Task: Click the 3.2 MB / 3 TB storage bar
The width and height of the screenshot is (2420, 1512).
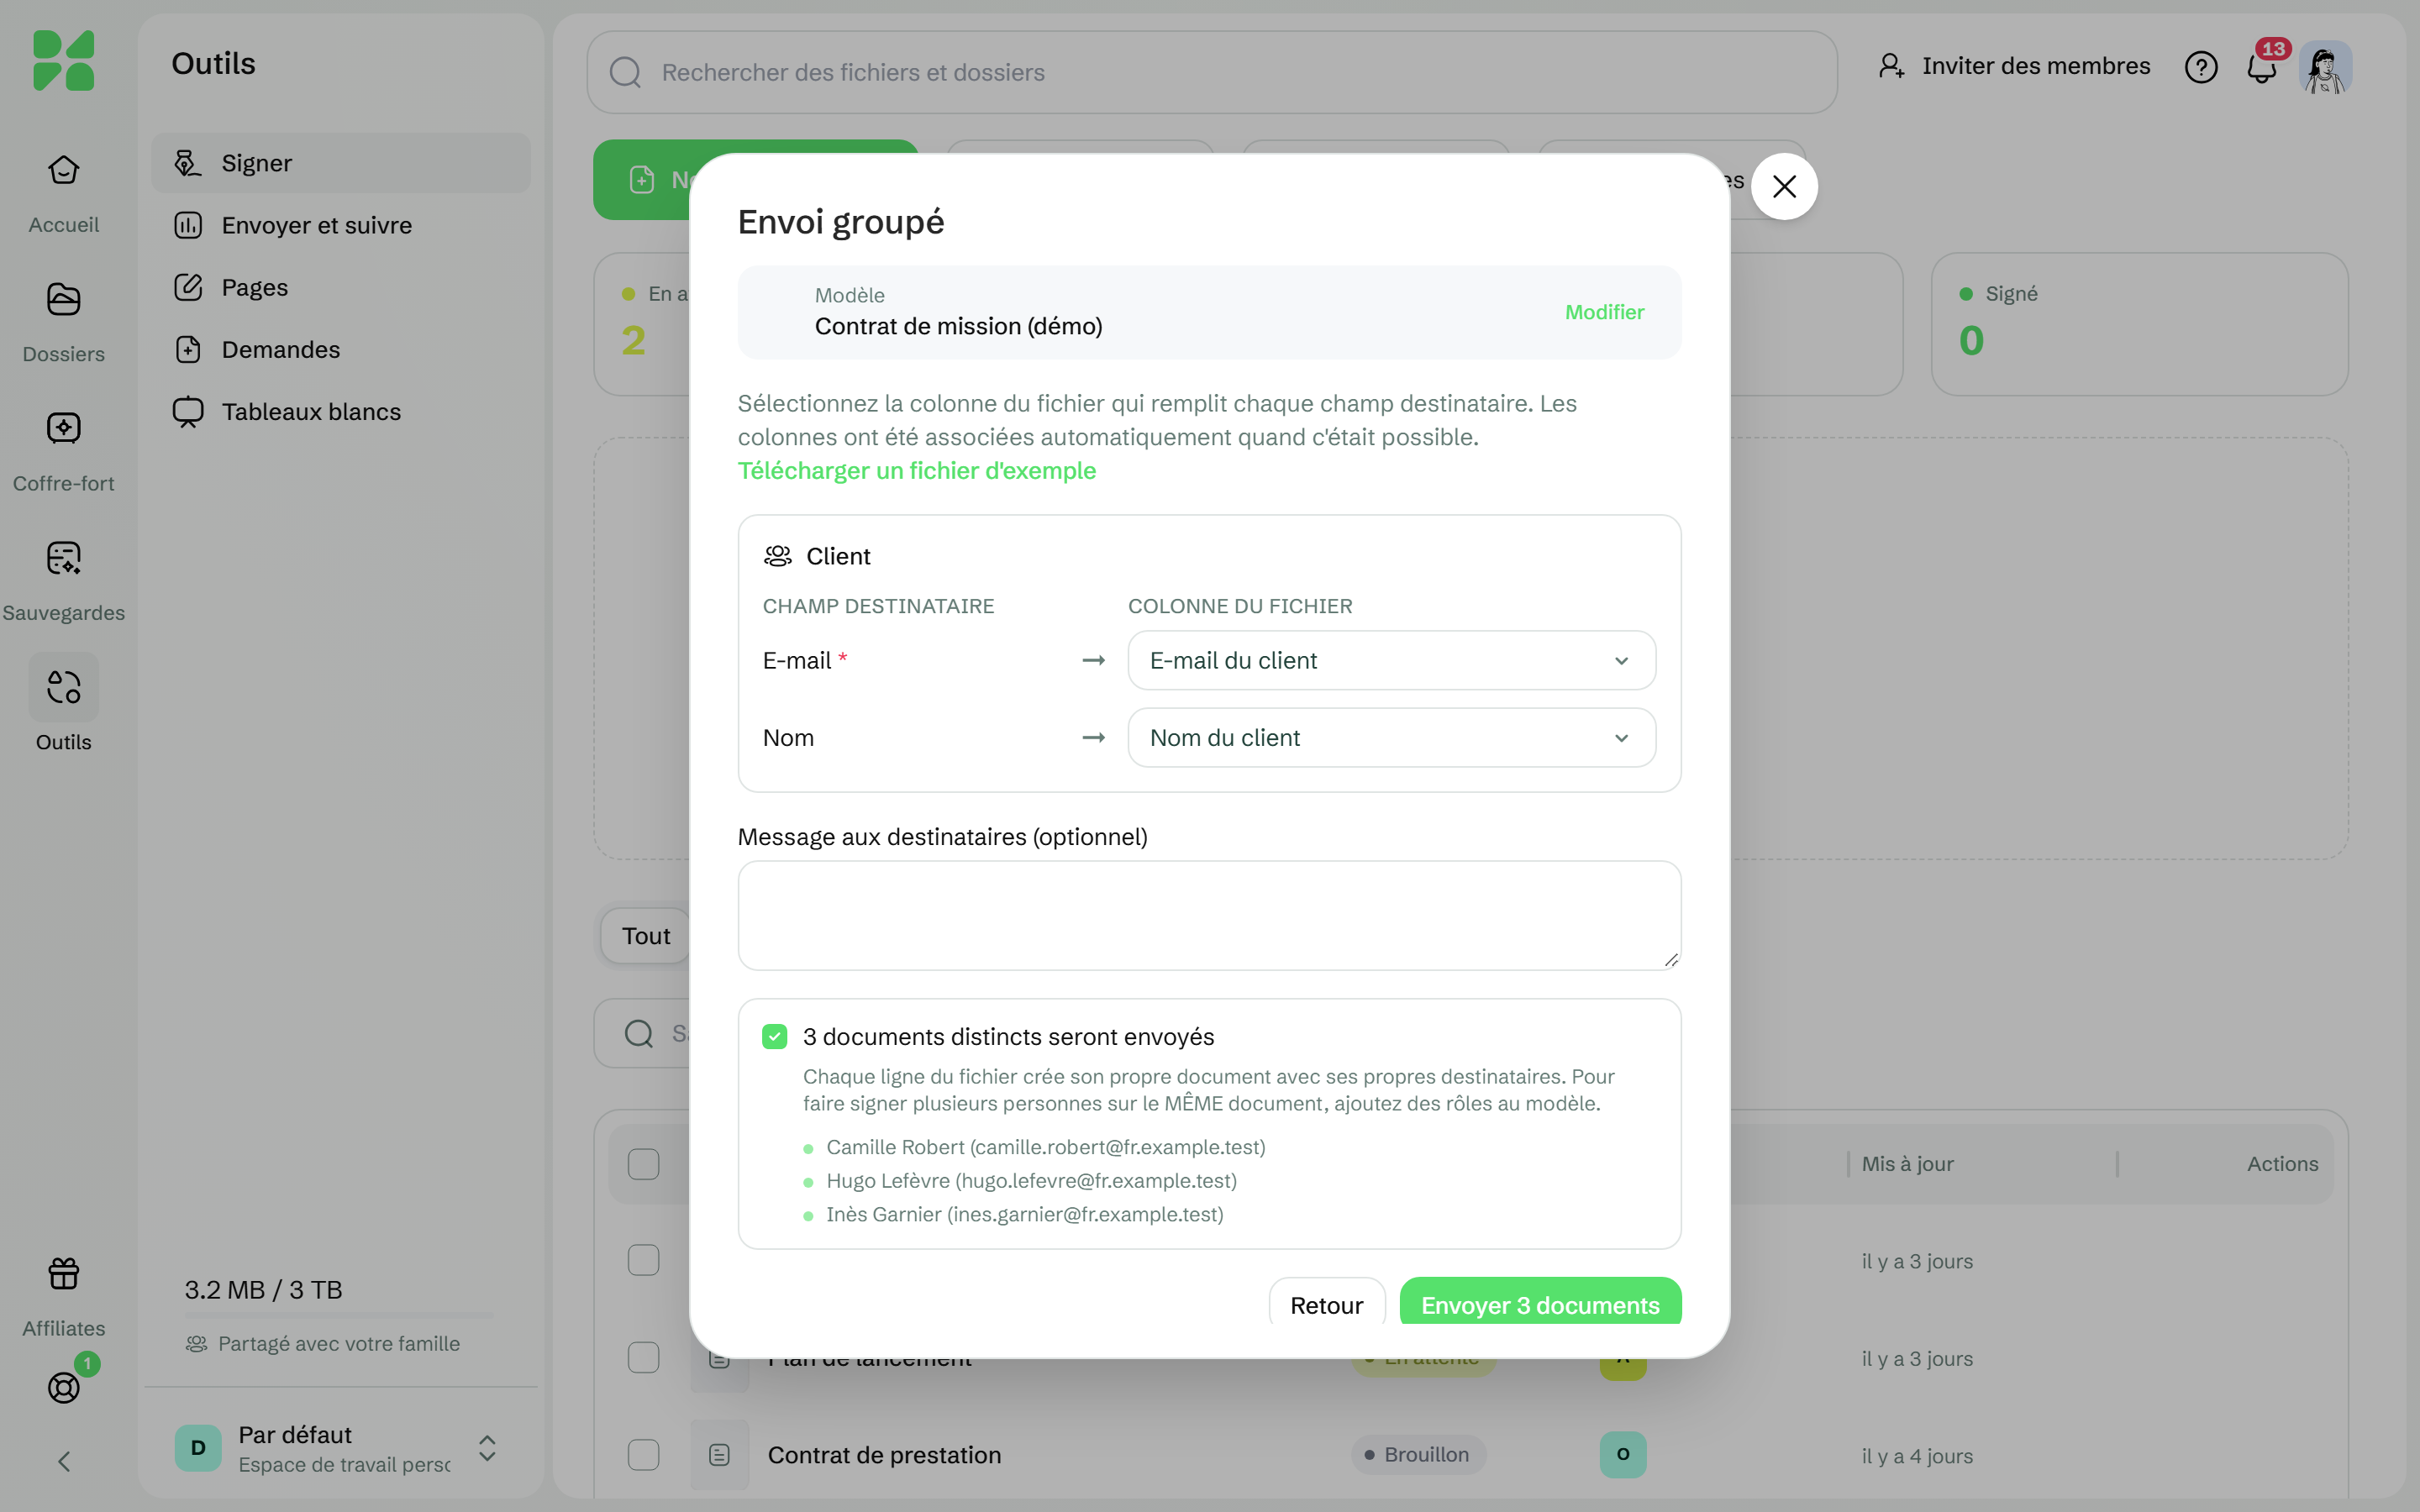Action: click(339, 1315)
